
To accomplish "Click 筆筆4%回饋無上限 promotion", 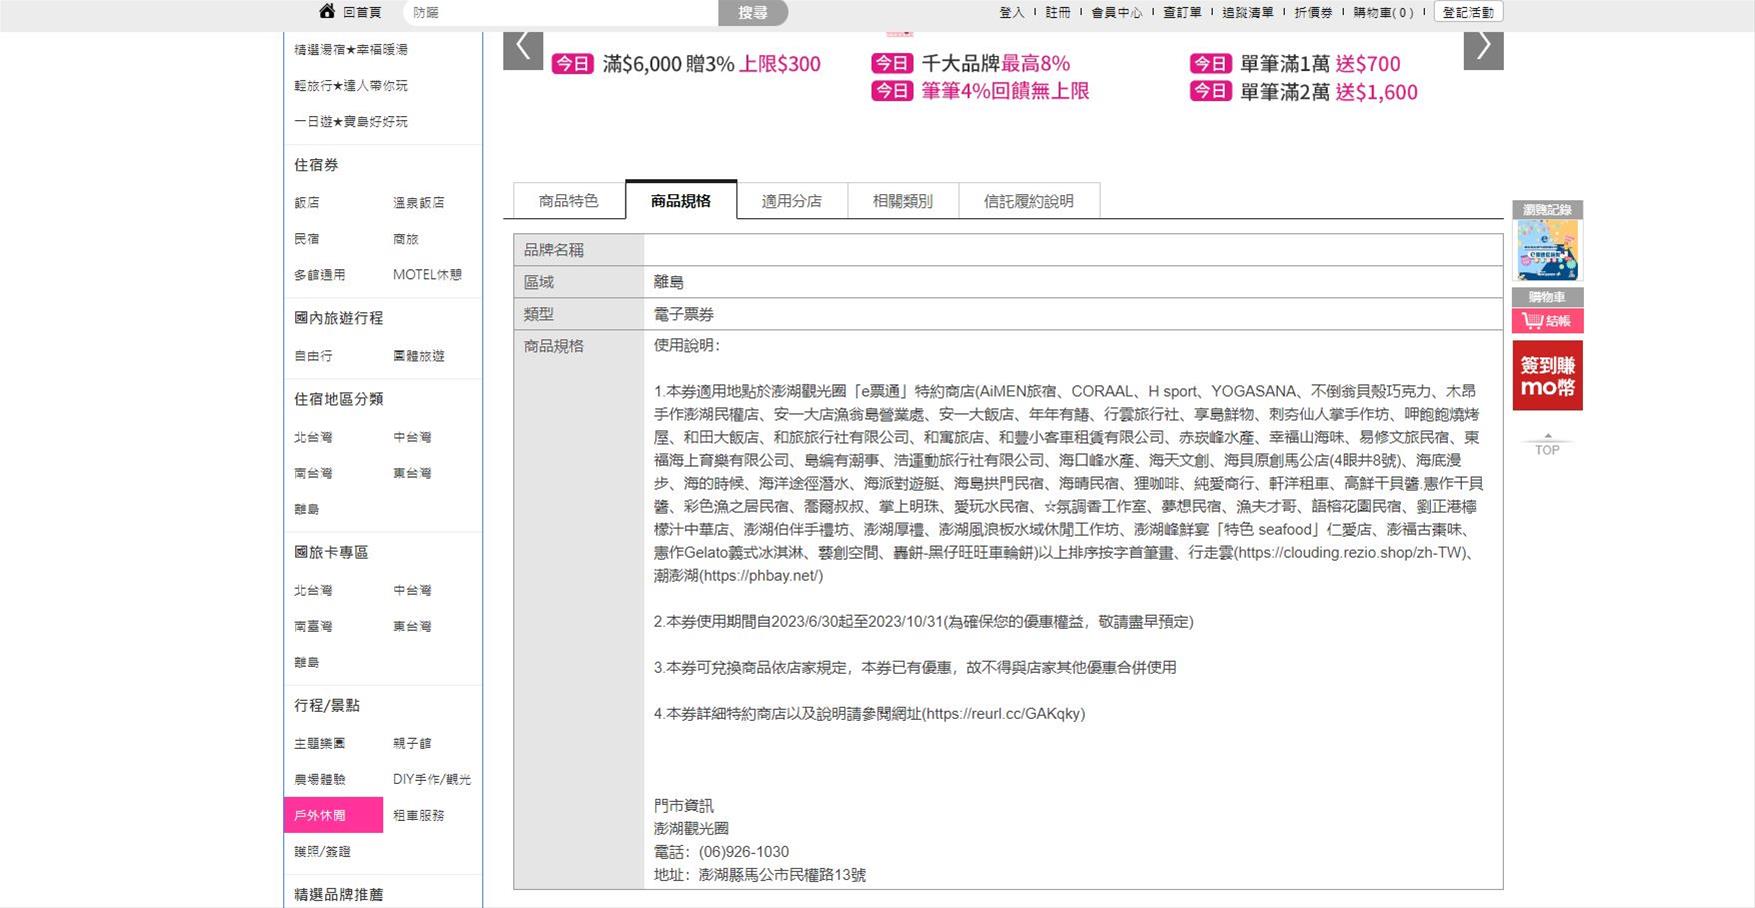I will [x=981, y=91].
